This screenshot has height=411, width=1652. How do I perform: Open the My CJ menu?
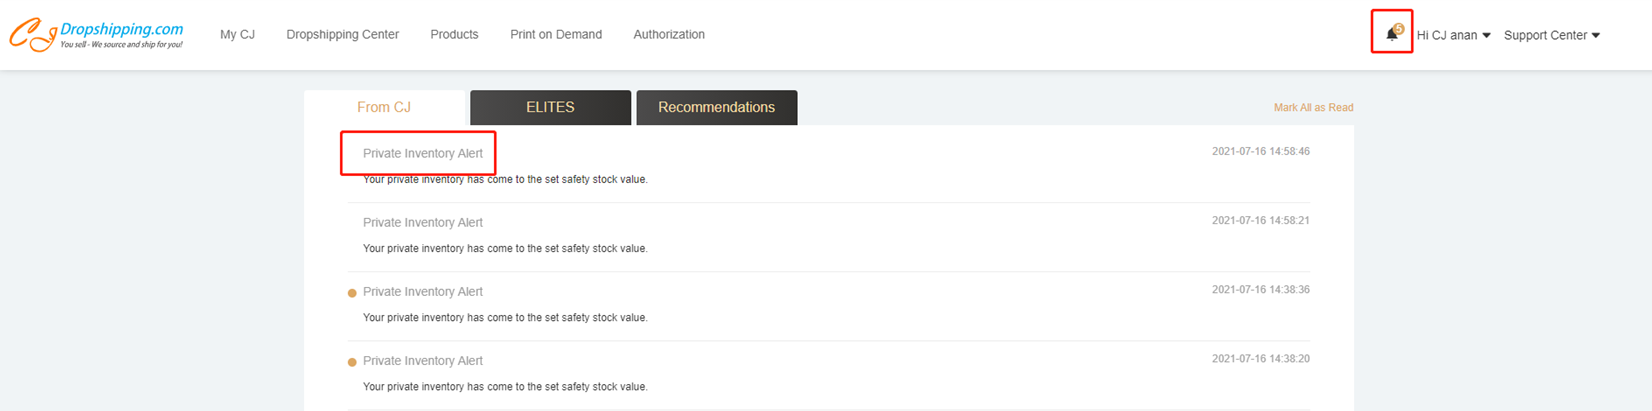click(237, 34)
